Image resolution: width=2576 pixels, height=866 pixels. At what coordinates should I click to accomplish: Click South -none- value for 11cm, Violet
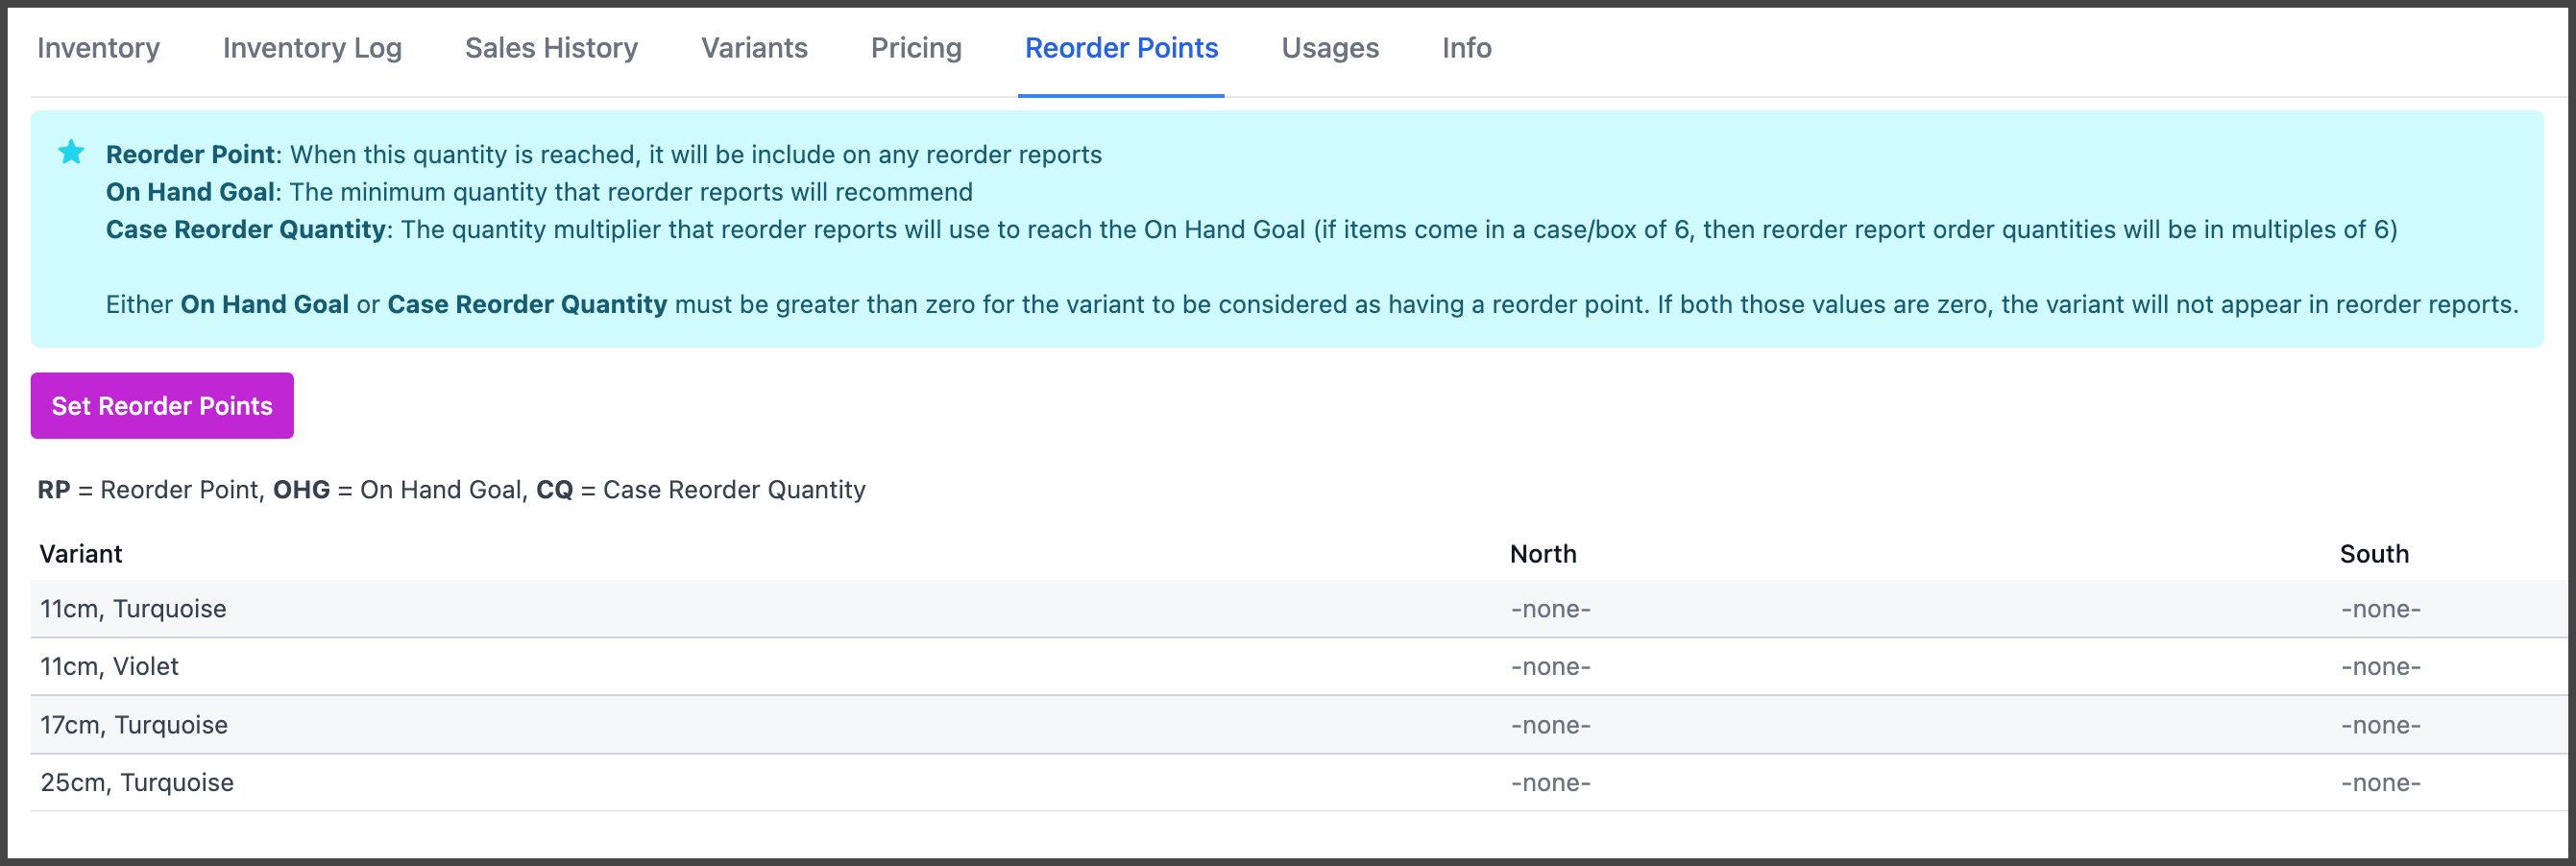pyautogui.click(x=2381, y=667)
